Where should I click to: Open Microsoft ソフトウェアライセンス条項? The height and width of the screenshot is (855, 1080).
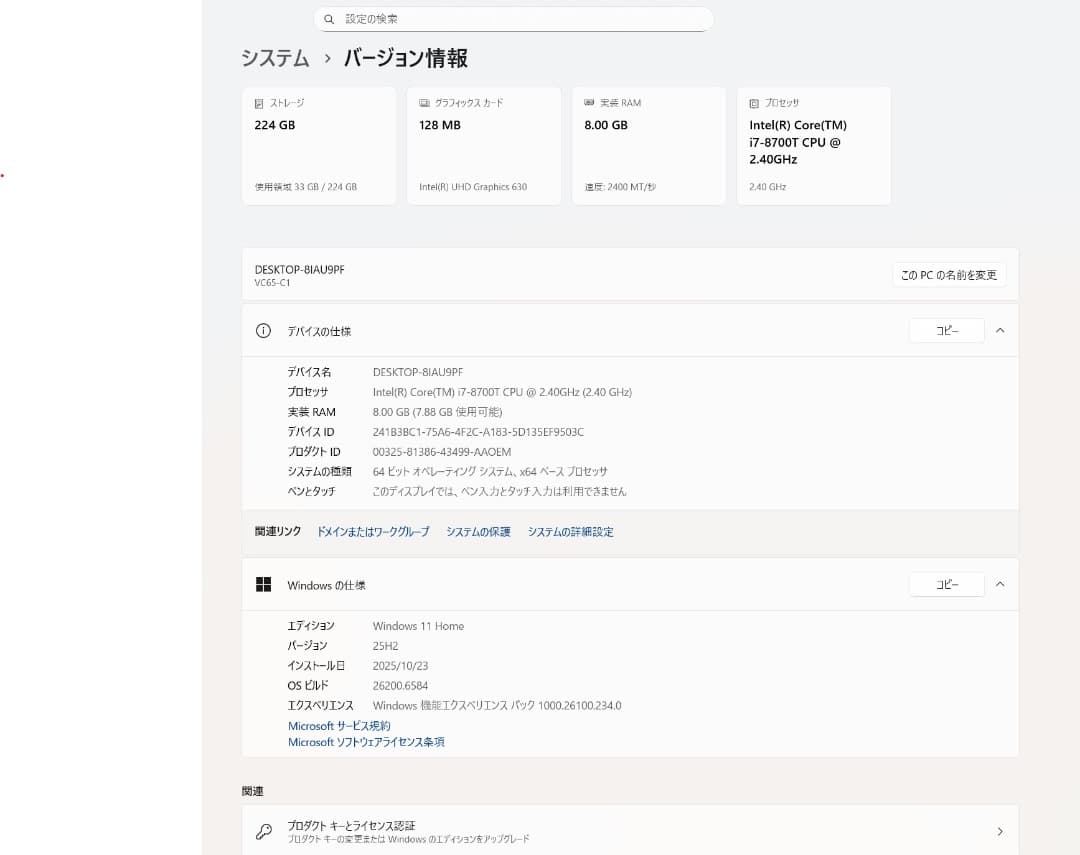click(367, 741)
